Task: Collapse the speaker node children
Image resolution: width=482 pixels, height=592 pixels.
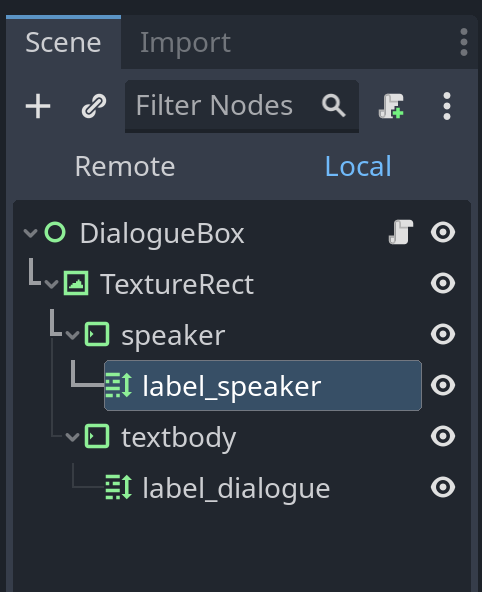Action: [x=72, y=335]
